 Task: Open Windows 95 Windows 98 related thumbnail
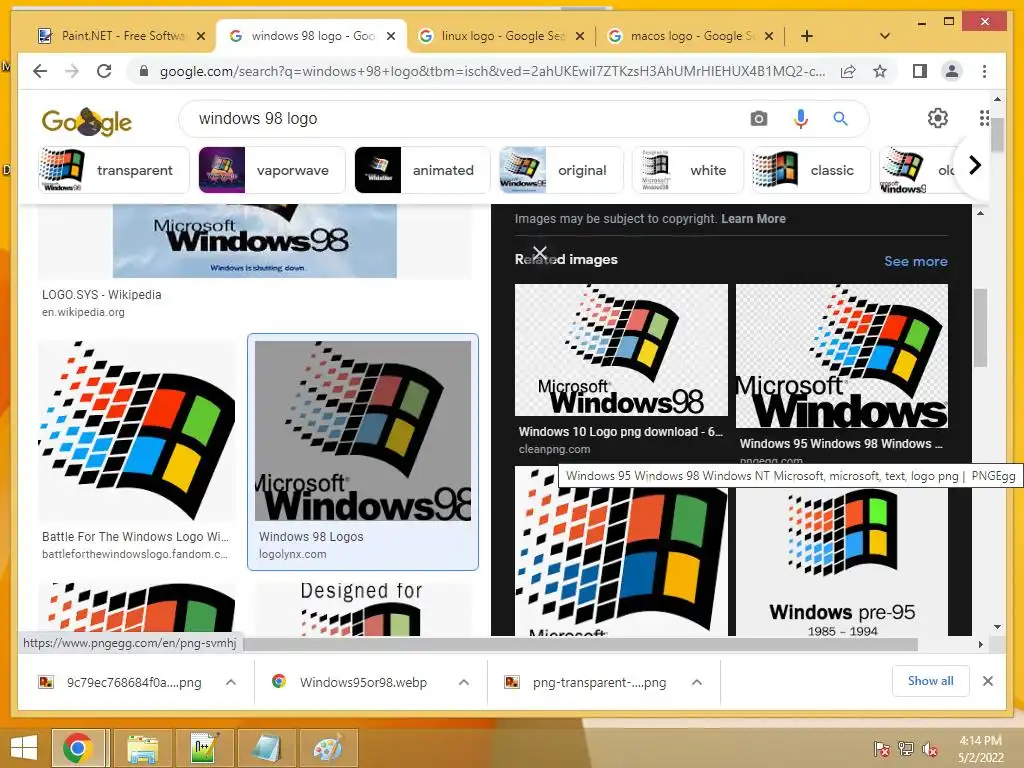pyautogui.click(x=842, y=356)
